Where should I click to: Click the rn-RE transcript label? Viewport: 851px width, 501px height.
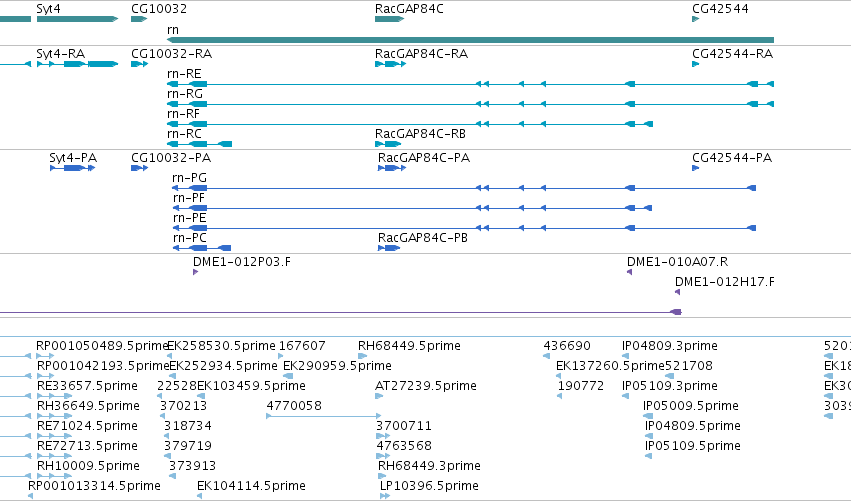point(185,74)
